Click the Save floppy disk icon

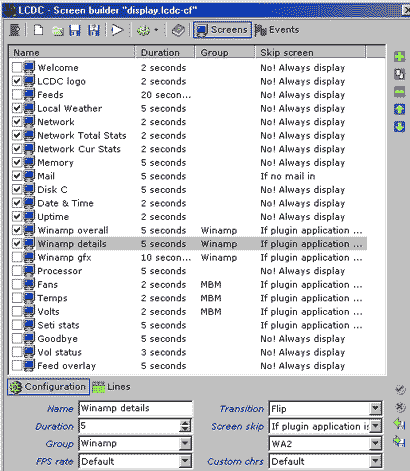click(x=75, y=30)
